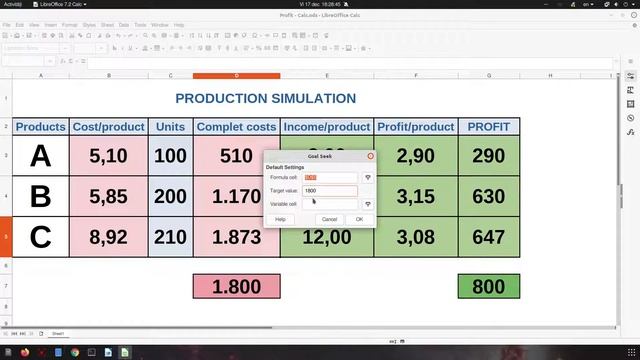Launch Firefox from the dock
The height and width of the screenshot is (360, 640).
point(25,352)
